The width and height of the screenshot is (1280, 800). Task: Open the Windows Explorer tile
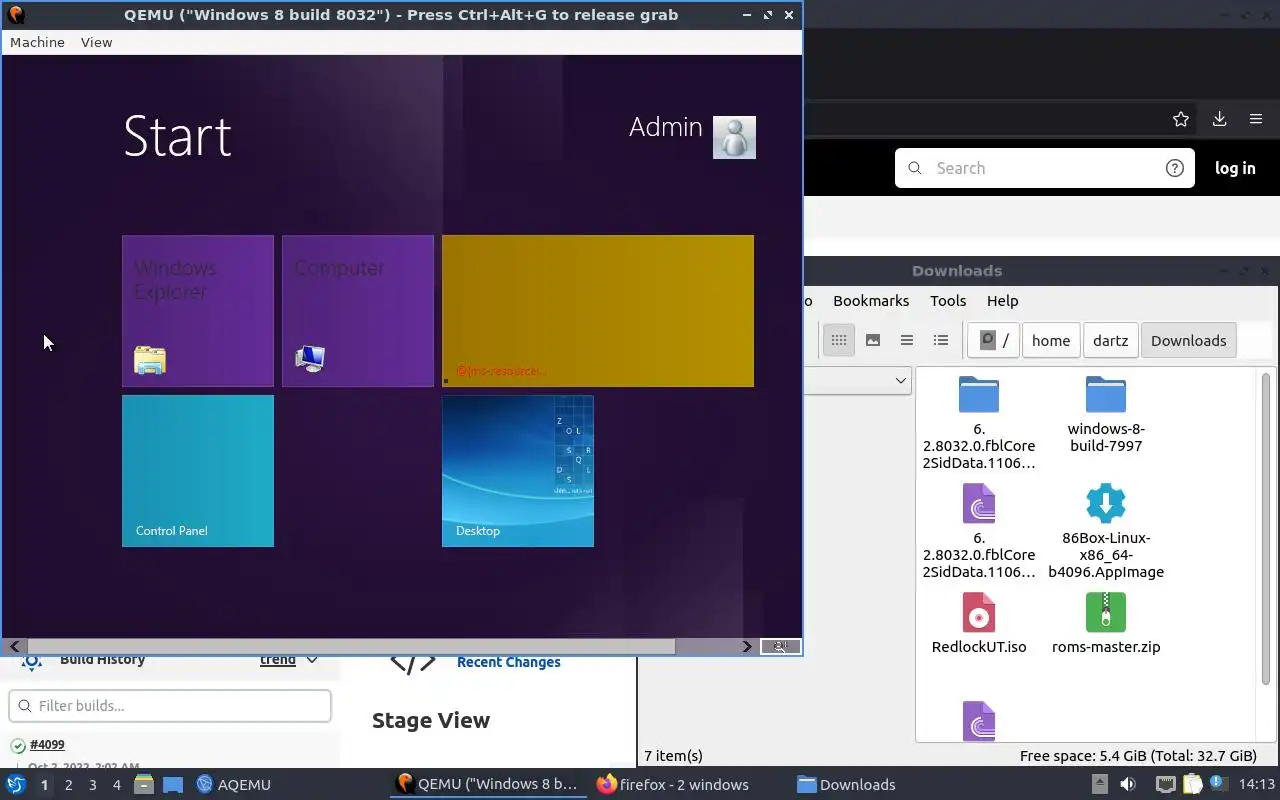coord(198,311)
